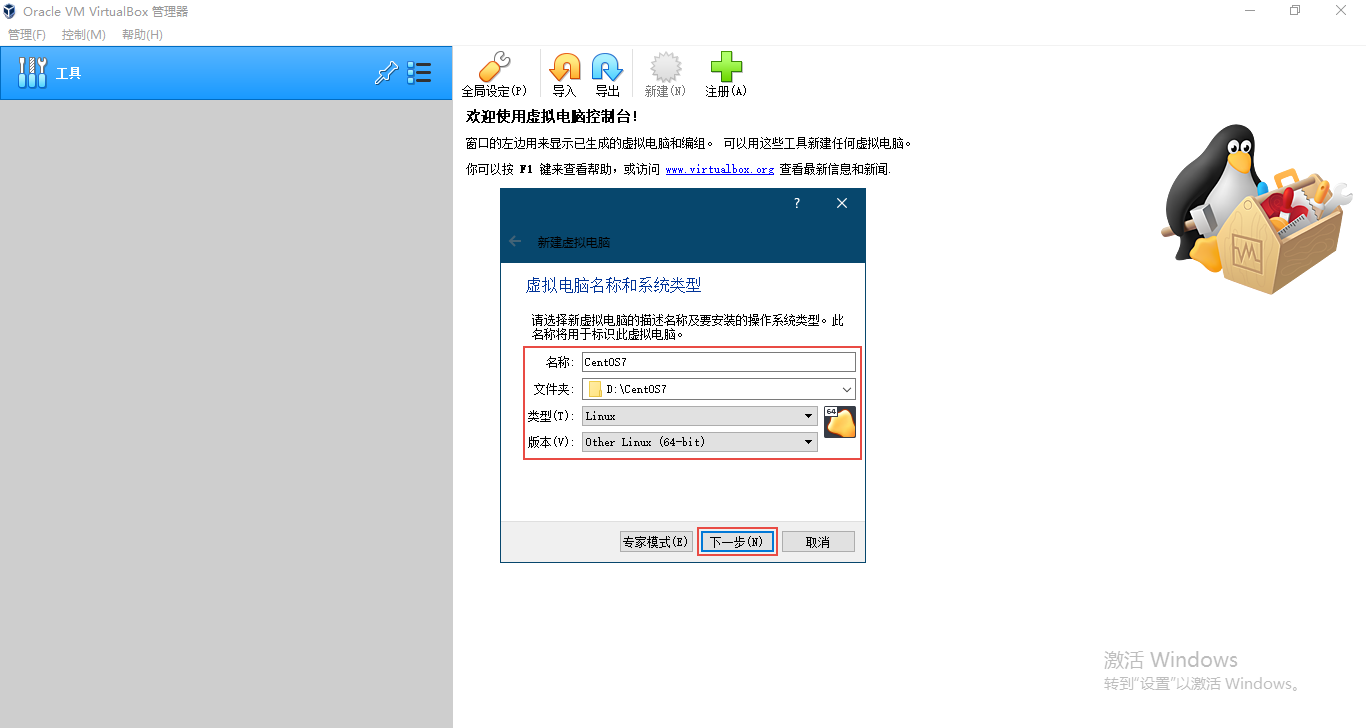
Task: Close the New Virtual Machine dialog
Action: click(x=842, y=203)
